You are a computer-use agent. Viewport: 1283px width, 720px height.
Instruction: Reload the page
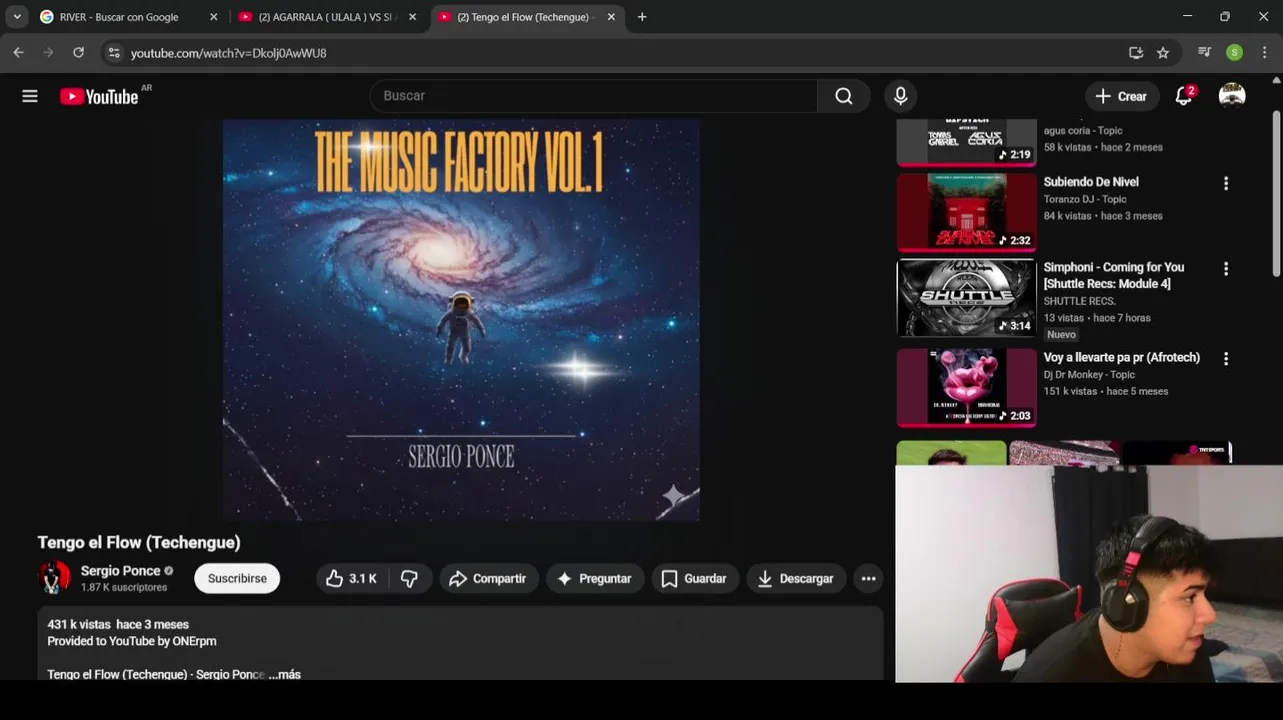[78, 53]
